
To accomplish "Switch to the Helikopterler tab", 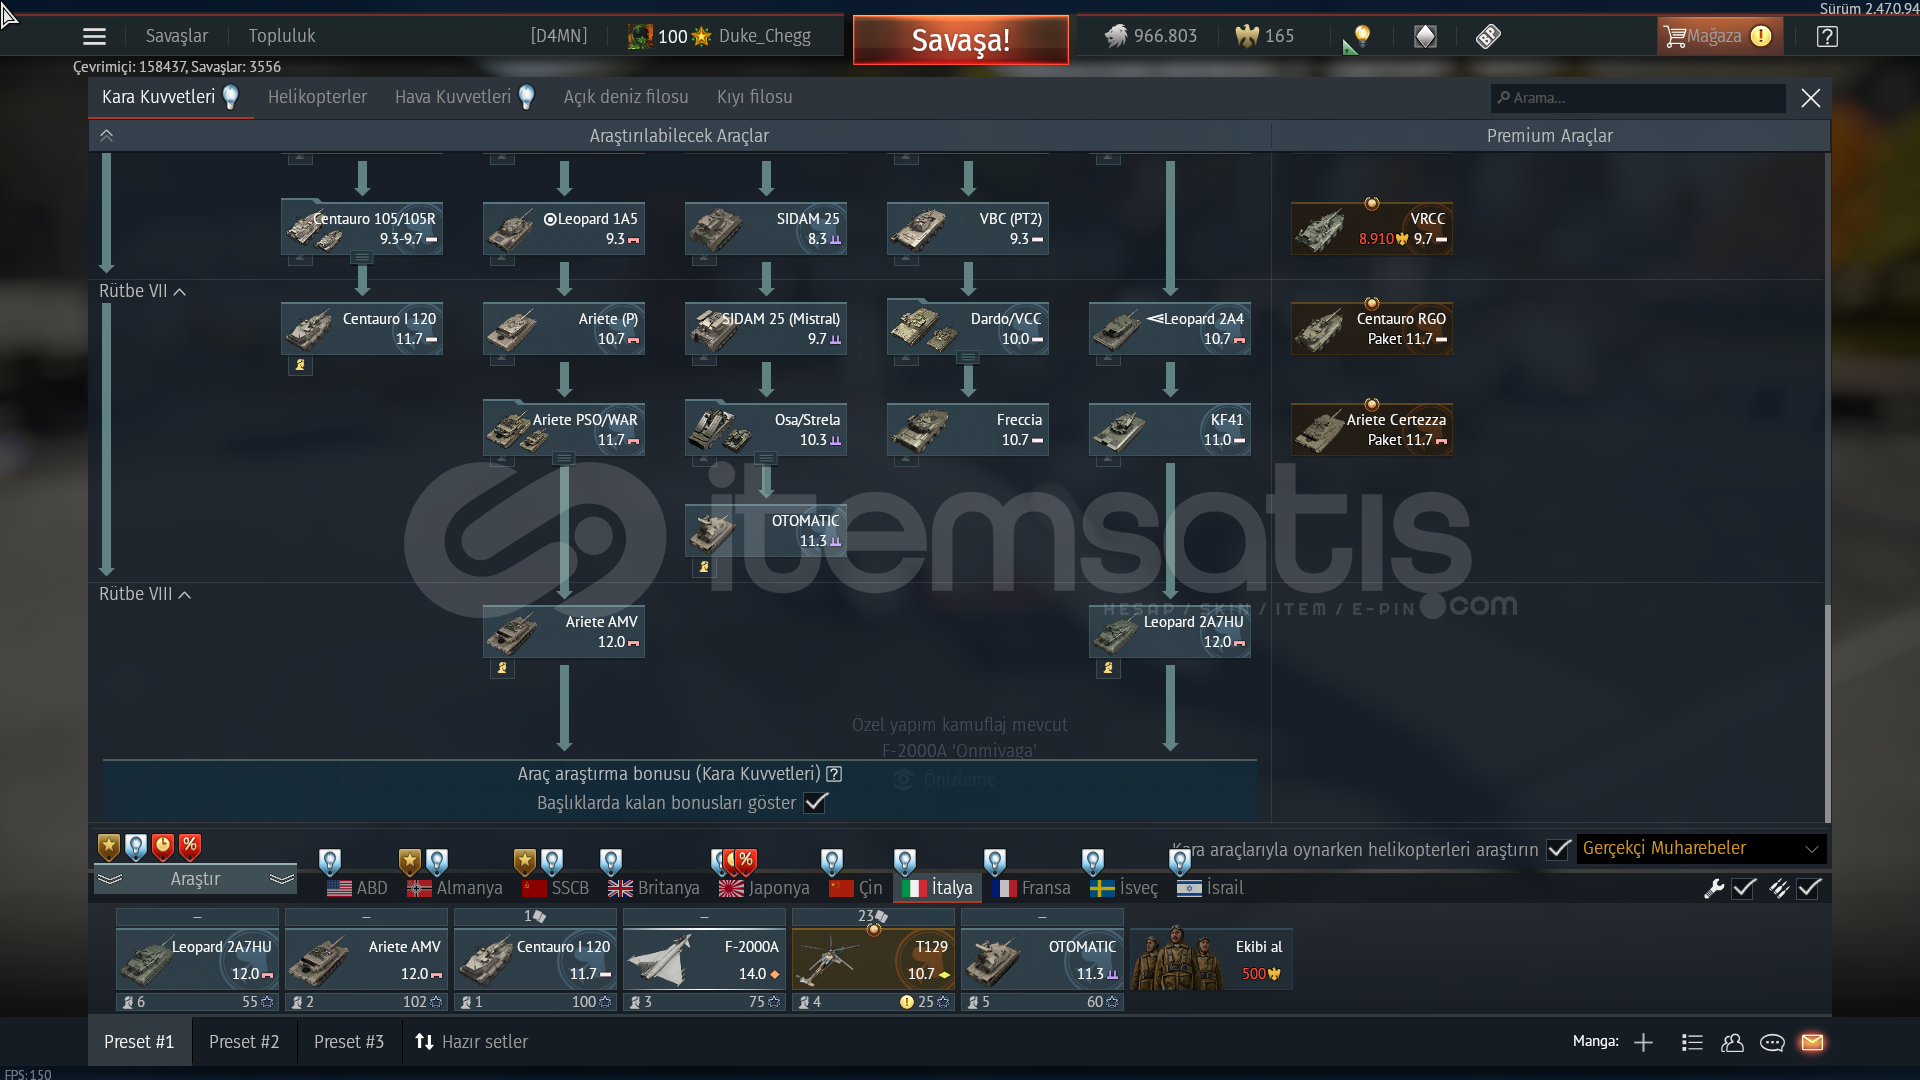I will pyautogui.click(x=317, y=97).
